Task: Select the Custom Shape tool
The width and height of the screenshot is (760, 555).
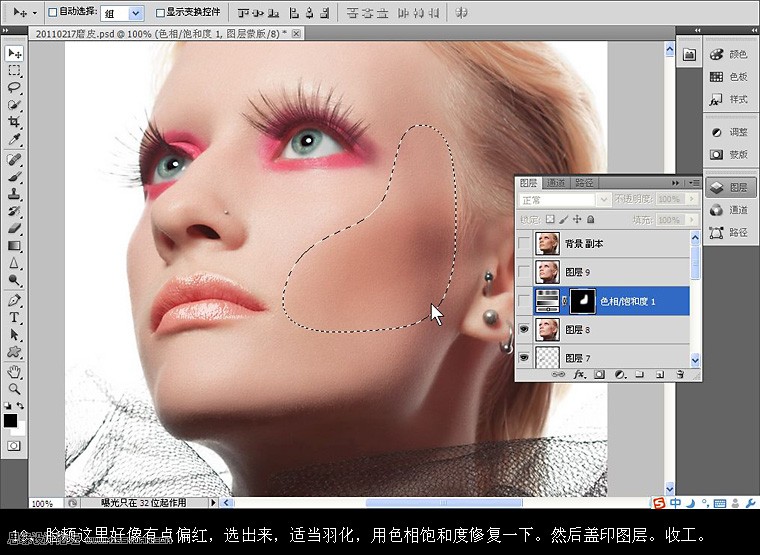Action: click(x=14, y=352)
